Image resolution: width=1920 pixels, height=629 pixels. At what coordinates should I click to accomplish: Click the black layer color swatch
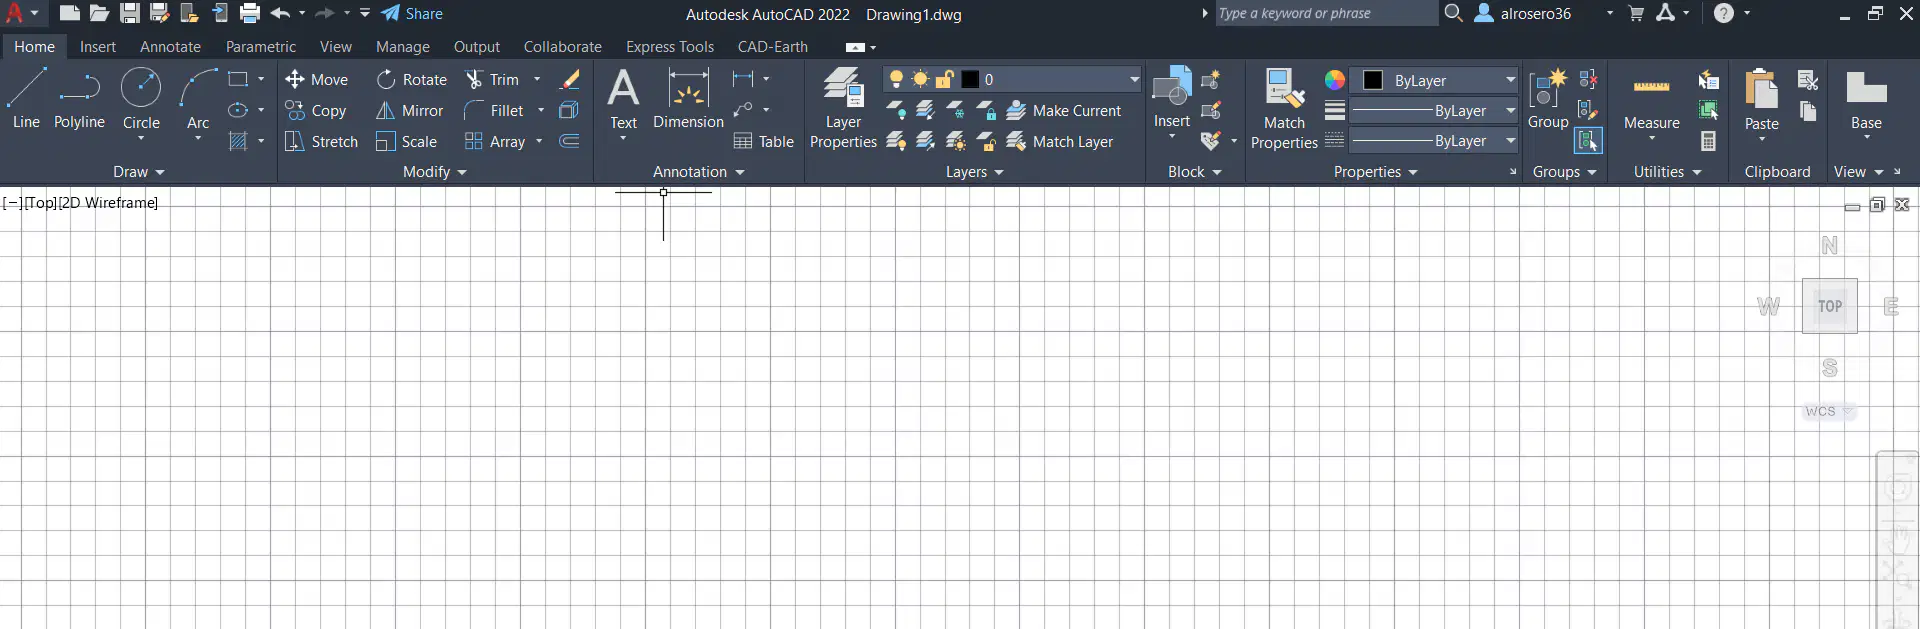click(970, 79)
